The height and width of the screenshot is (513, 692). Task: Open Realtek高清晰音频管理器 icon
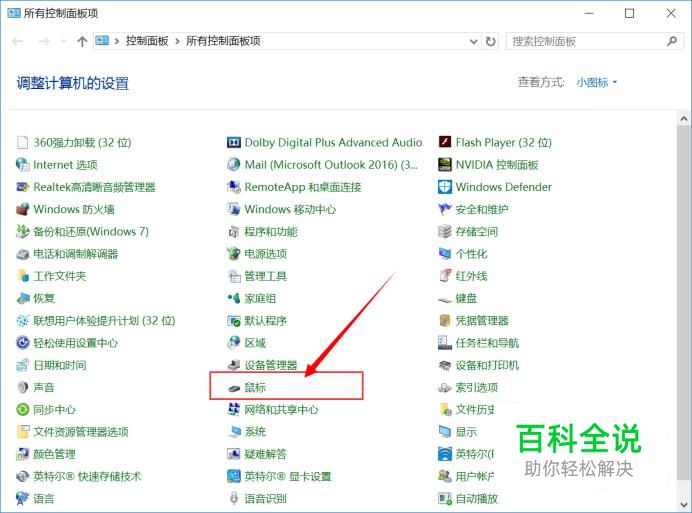[x=22, y=187]
